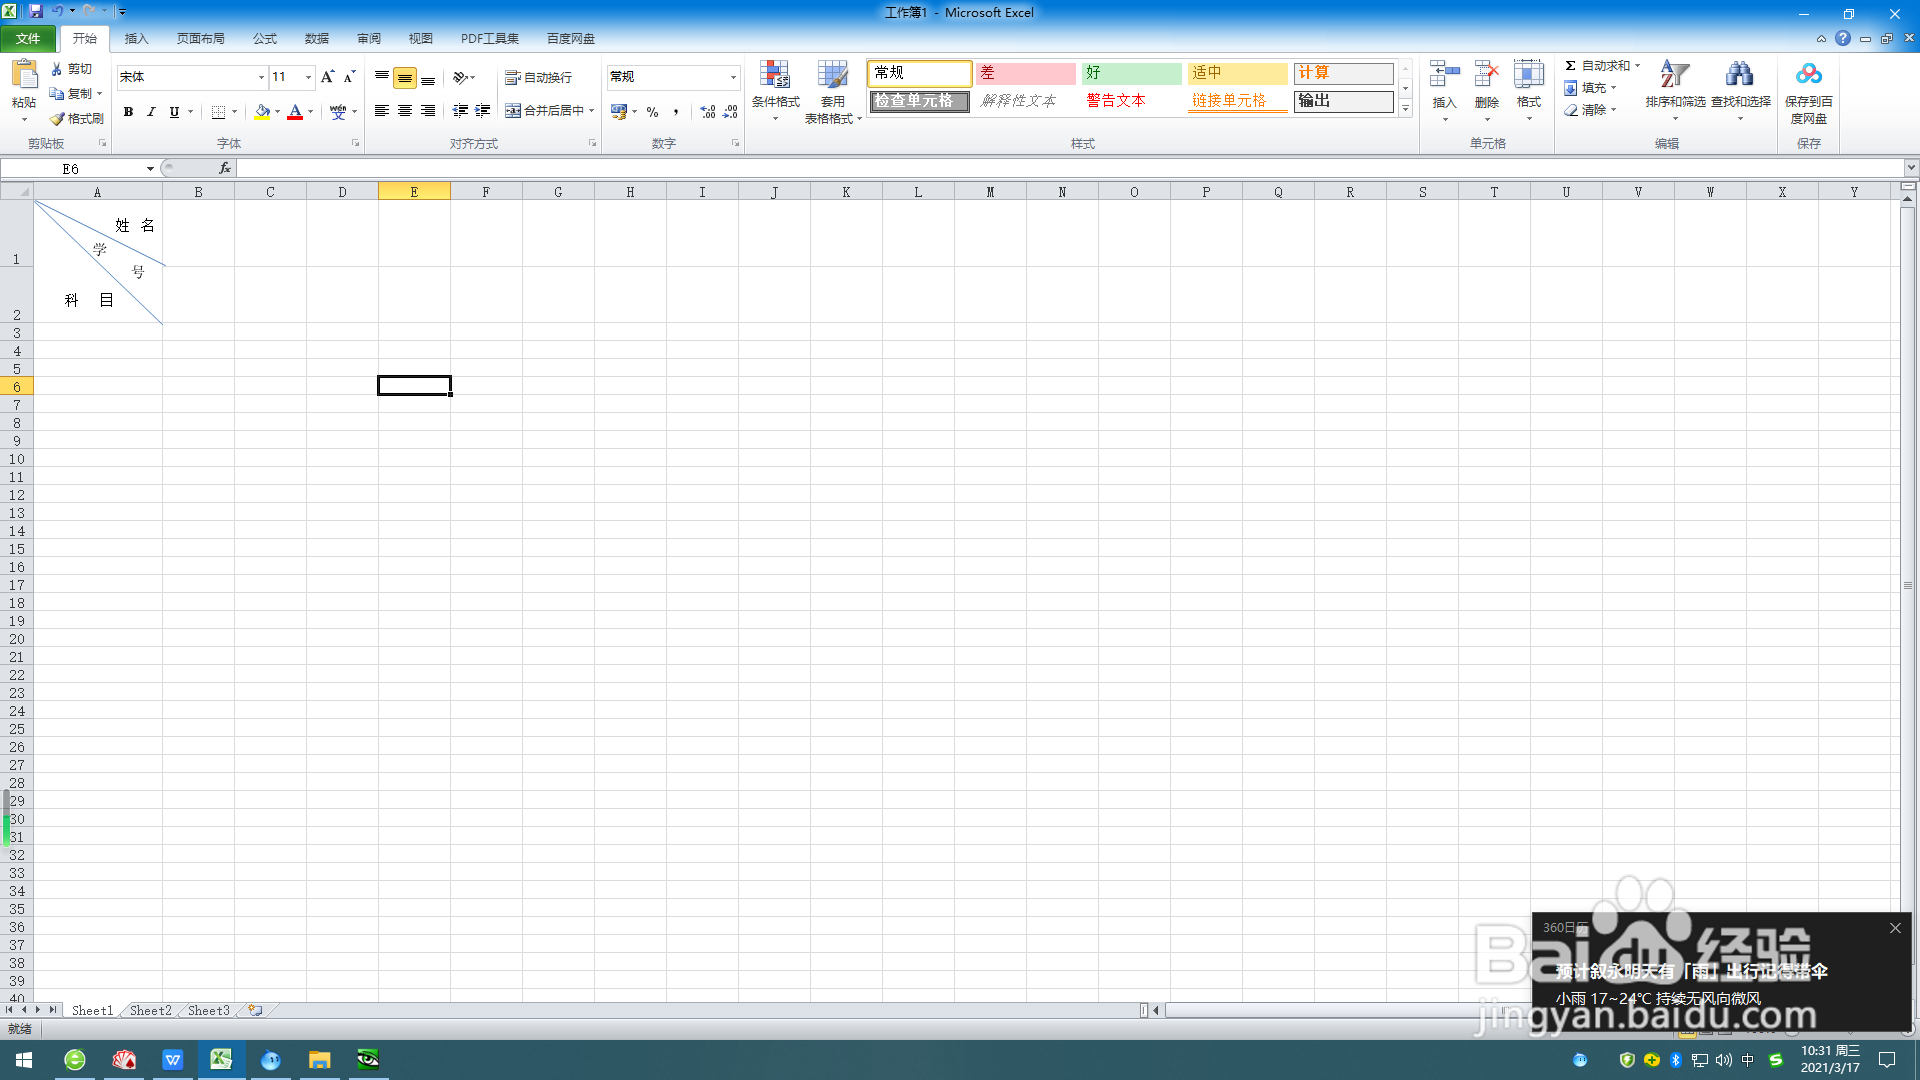
Task: Switch to the Insert (插入) tab
Action: 136,38
